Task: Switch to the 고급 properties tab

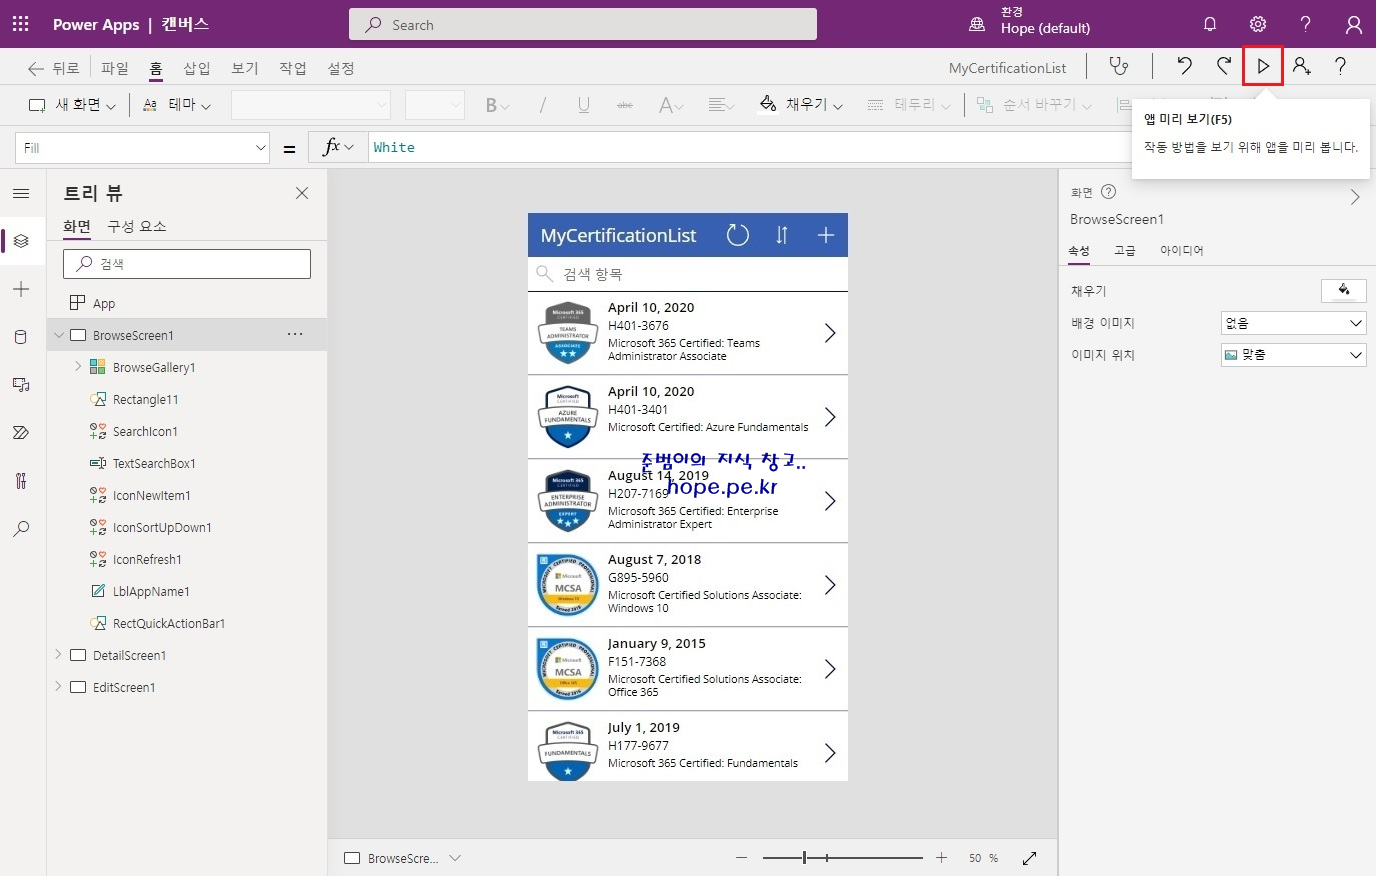Action: click(x=1125, y=250)
